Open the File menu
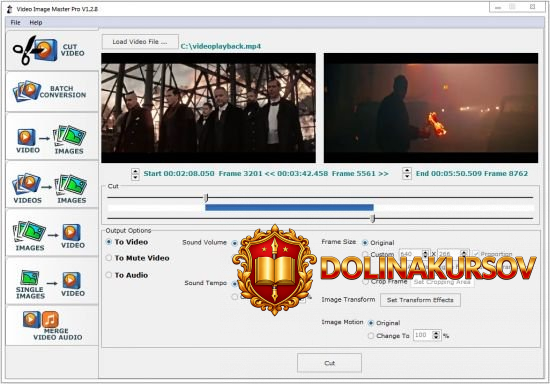The image size is (550, 384). coord(15,22)
